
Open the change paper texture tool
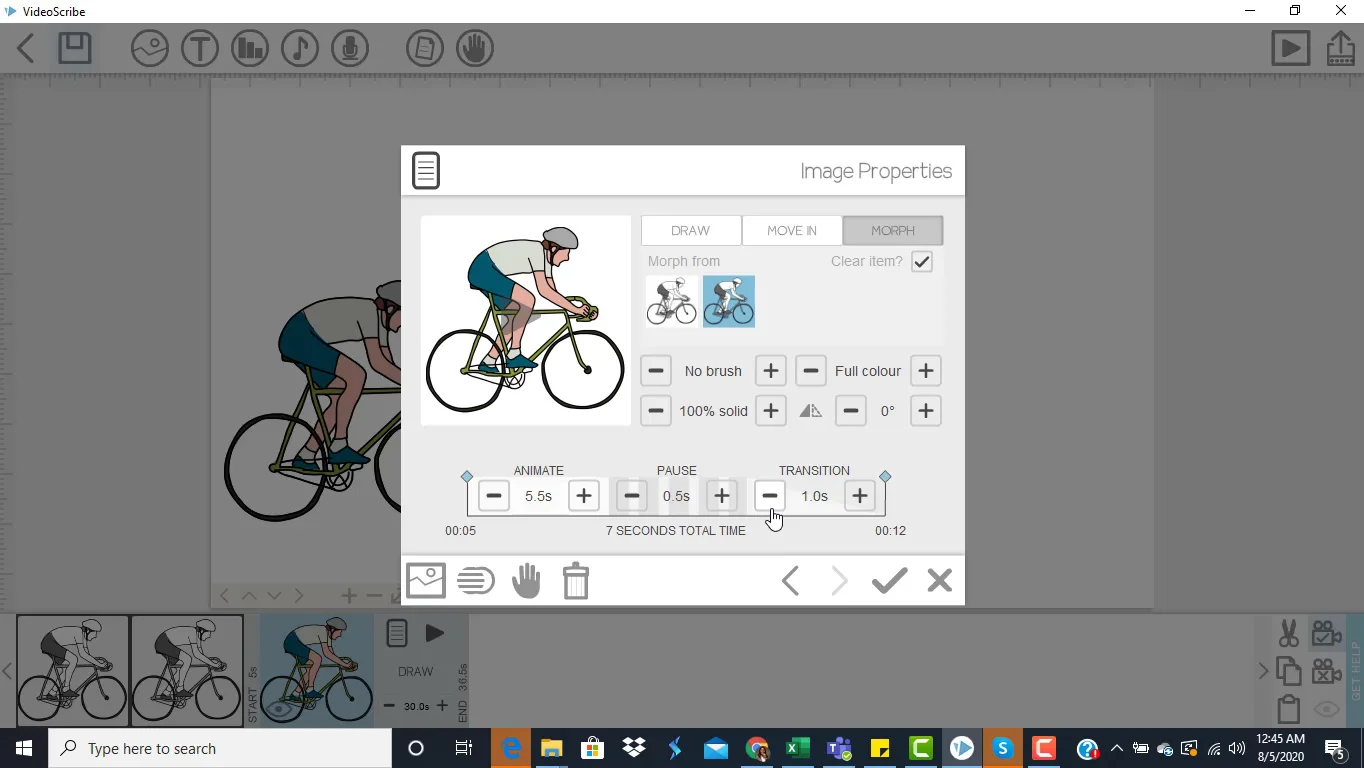(x=425, y=48)
